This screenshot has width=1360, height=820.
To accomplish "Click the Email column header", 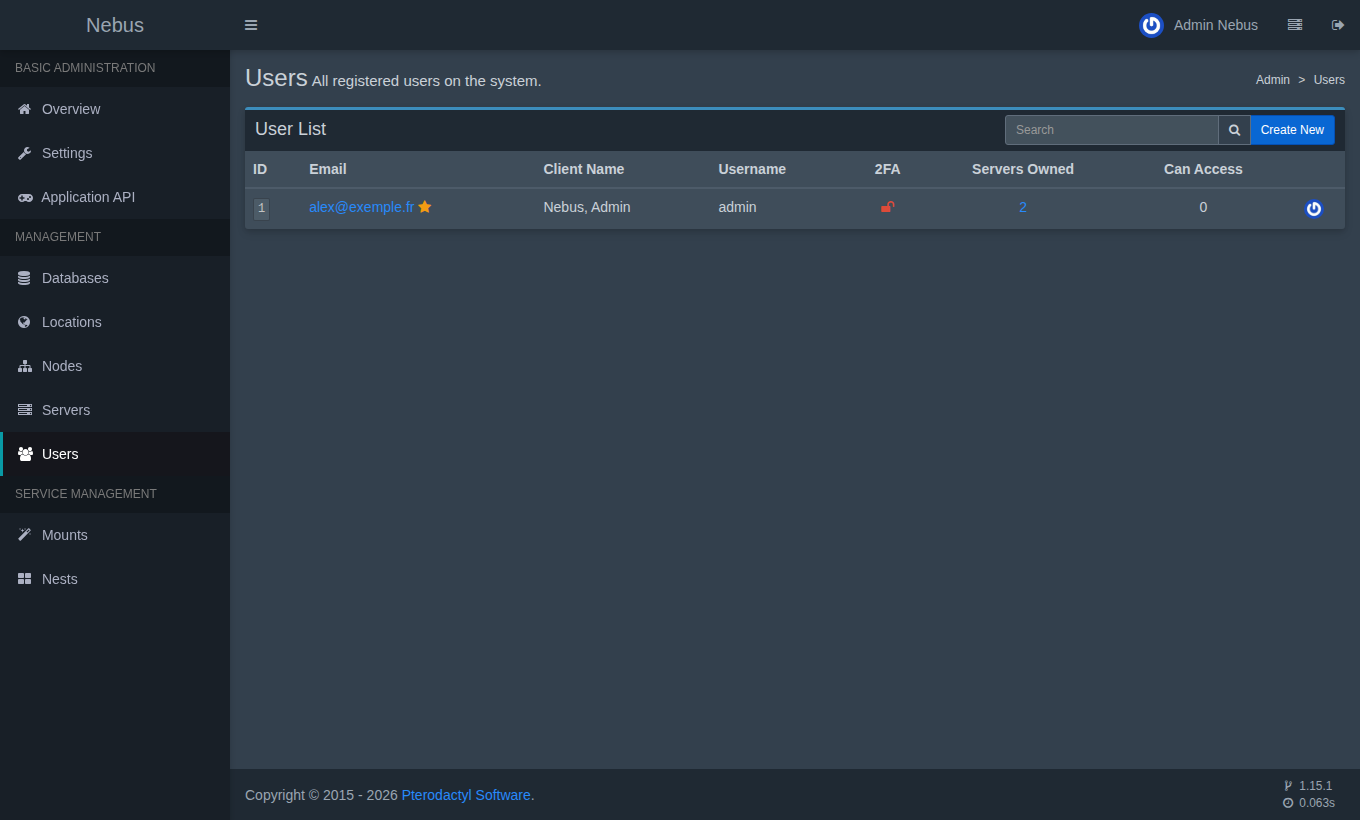I will click(328, 169).
